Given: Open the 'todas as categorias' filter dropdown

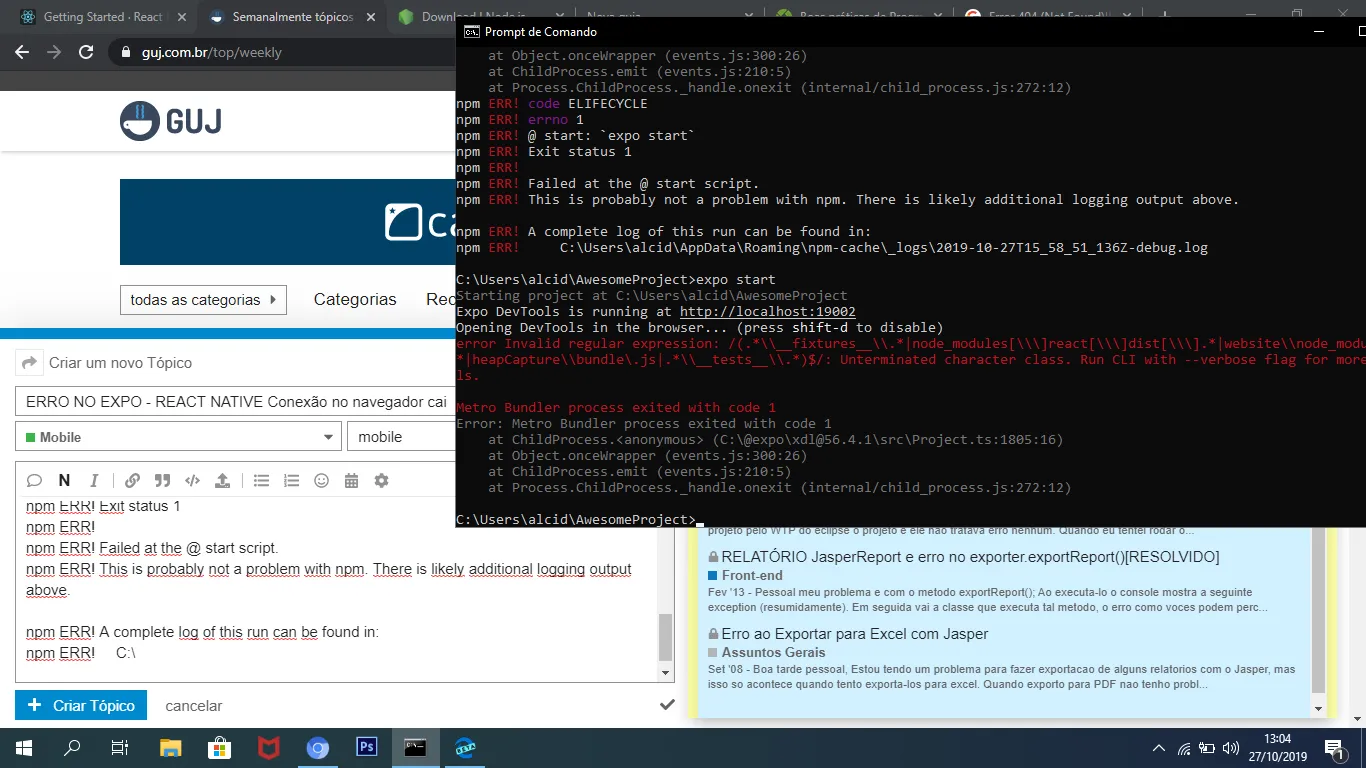Looking at the screenshot, I should pyautogui.click(x=202, y=300).
